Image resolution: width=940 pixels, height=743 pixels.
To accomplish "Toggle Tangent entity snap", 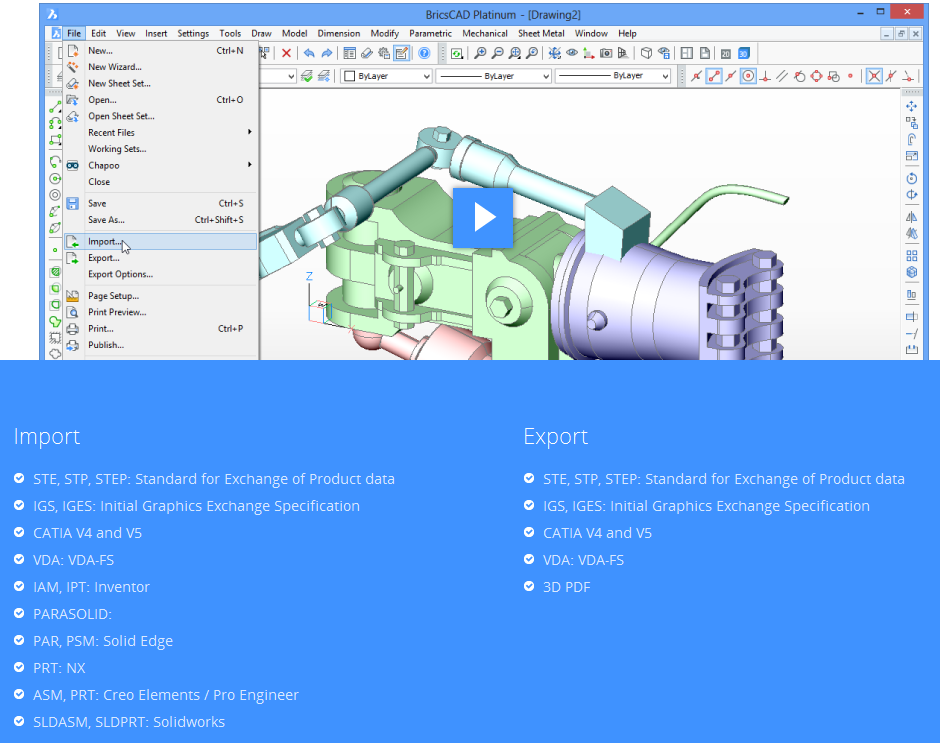I will pos(799,76).
